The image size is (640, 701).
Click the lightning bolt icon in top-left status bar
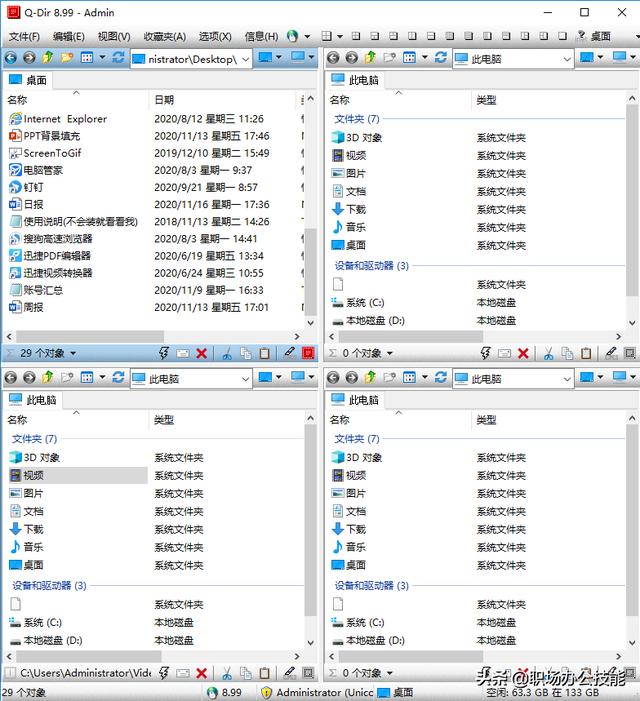tap(164, 353)
